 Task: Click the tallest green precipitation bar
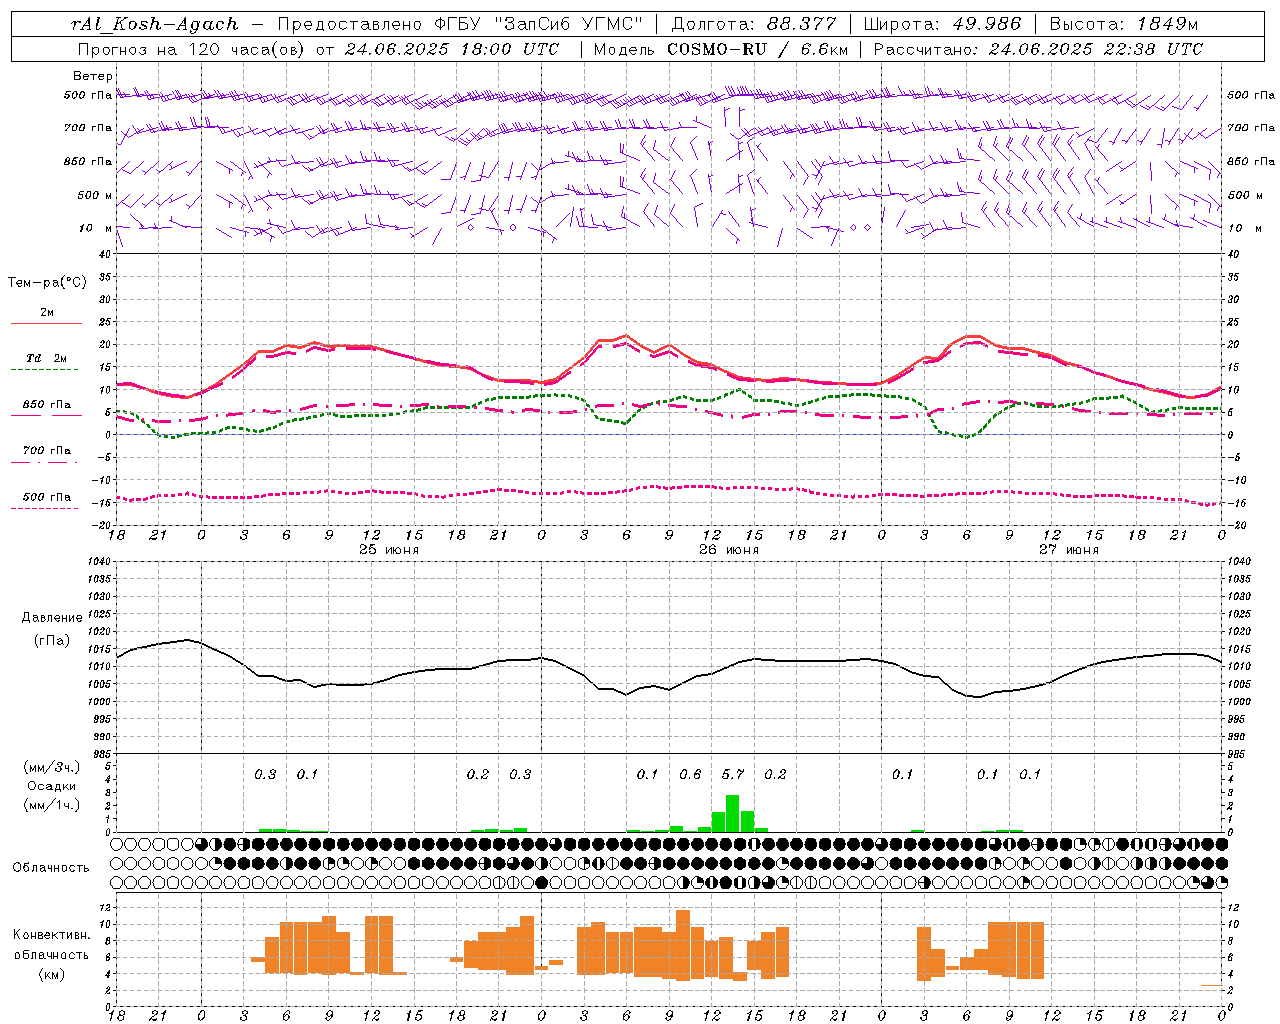pyautogui.click(x=732, y=814)
